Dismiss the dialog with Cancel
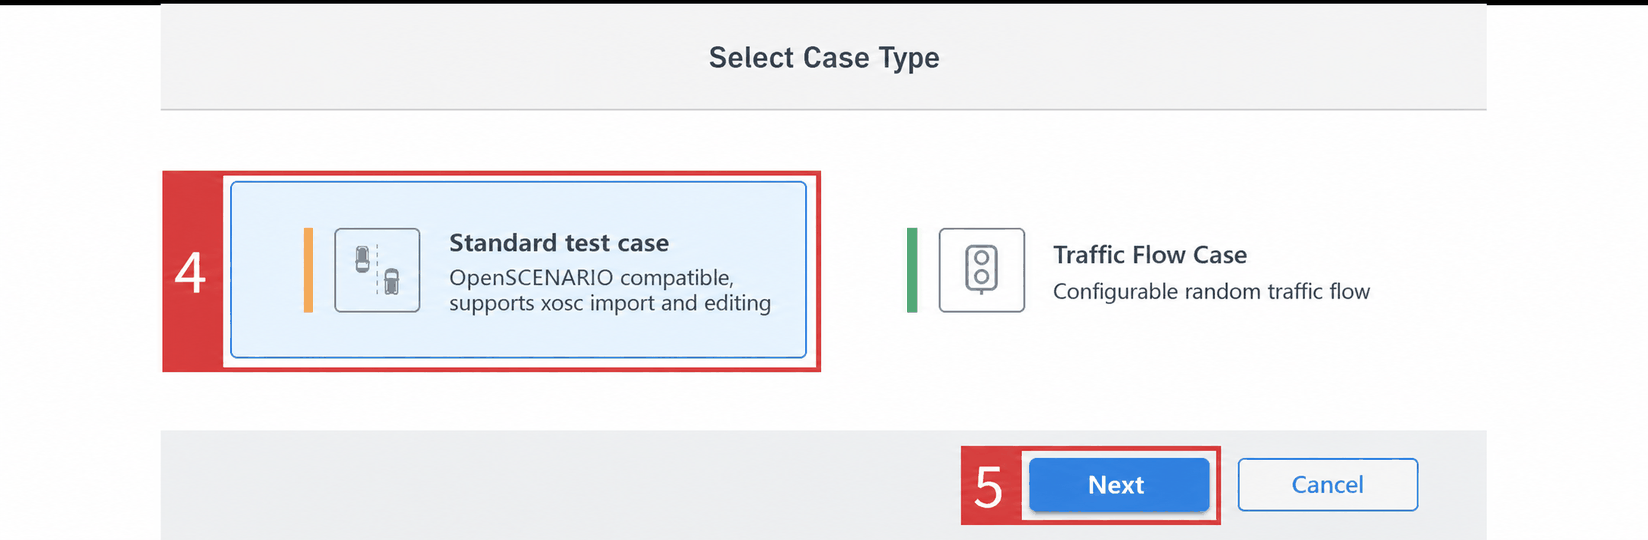Viewport: 1648px width, 540px height. (1327, 485)
